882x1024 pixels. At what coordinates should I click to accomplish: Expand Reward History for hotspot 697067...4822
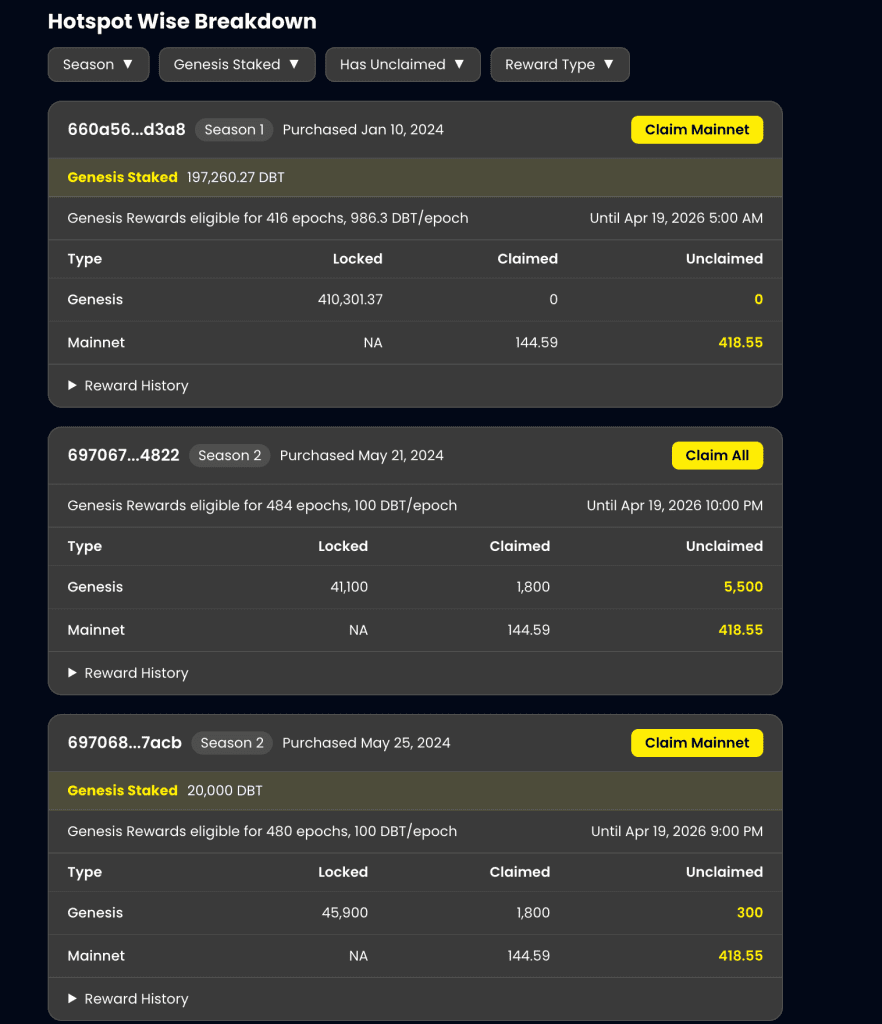tap(128, 673)
